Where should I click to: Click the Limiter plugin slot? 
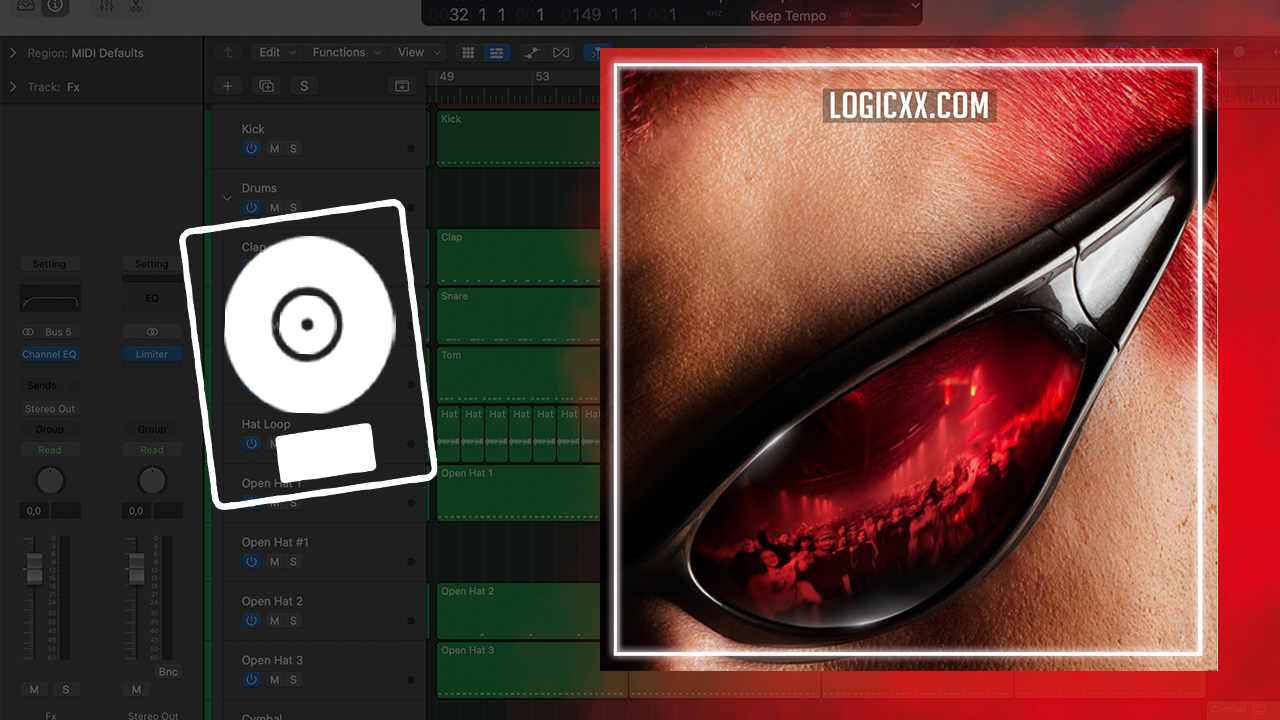pyautogui.click(x=152, y=354)
